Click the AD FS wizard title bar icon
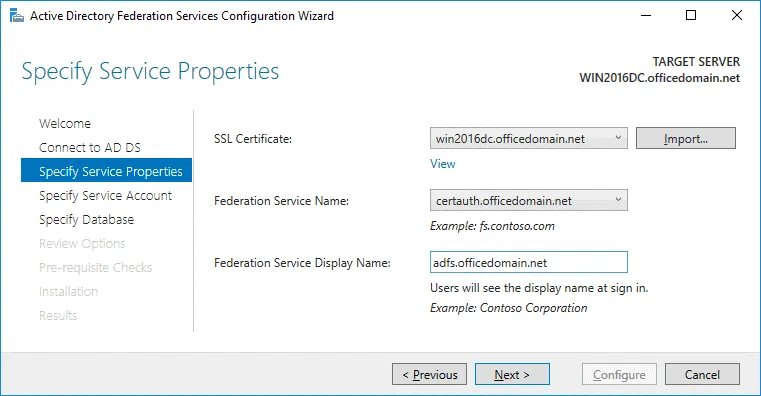This screenshot has height=396, width=761. pyautogui.click(x=17, y=16)
